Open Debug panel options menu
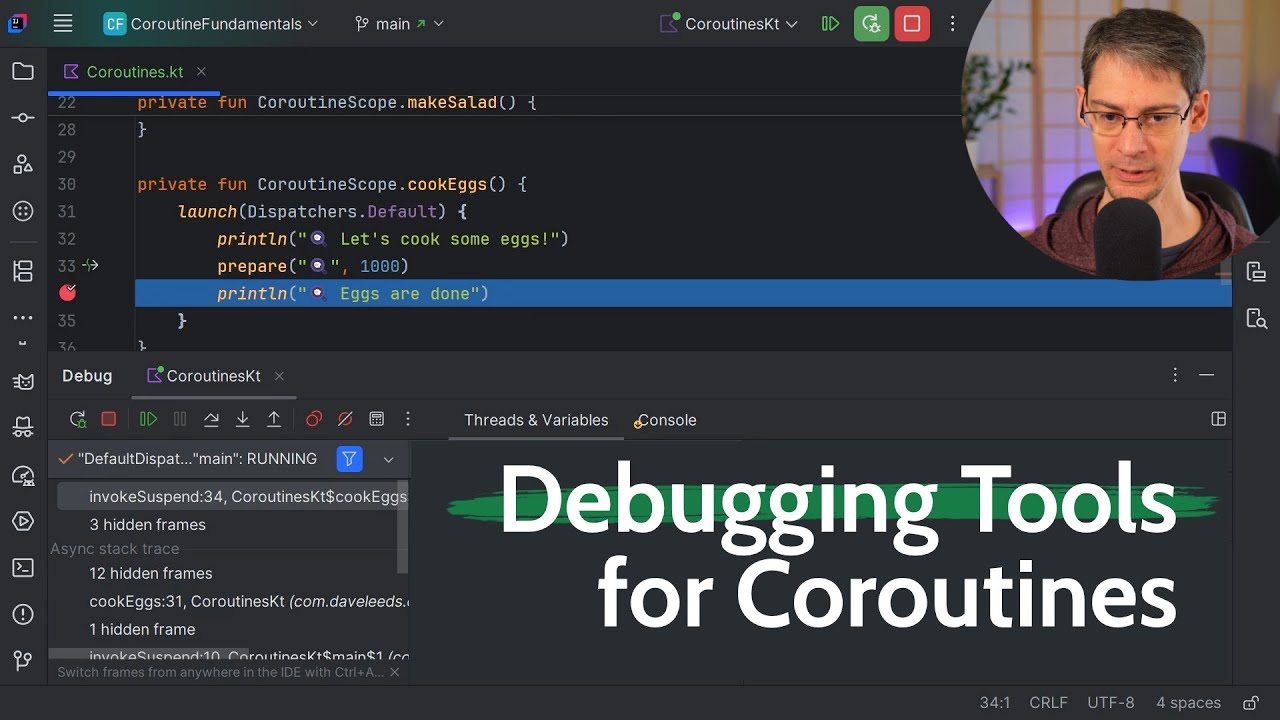This screenshot has width=1280, height=720. tap(1175, 375)
